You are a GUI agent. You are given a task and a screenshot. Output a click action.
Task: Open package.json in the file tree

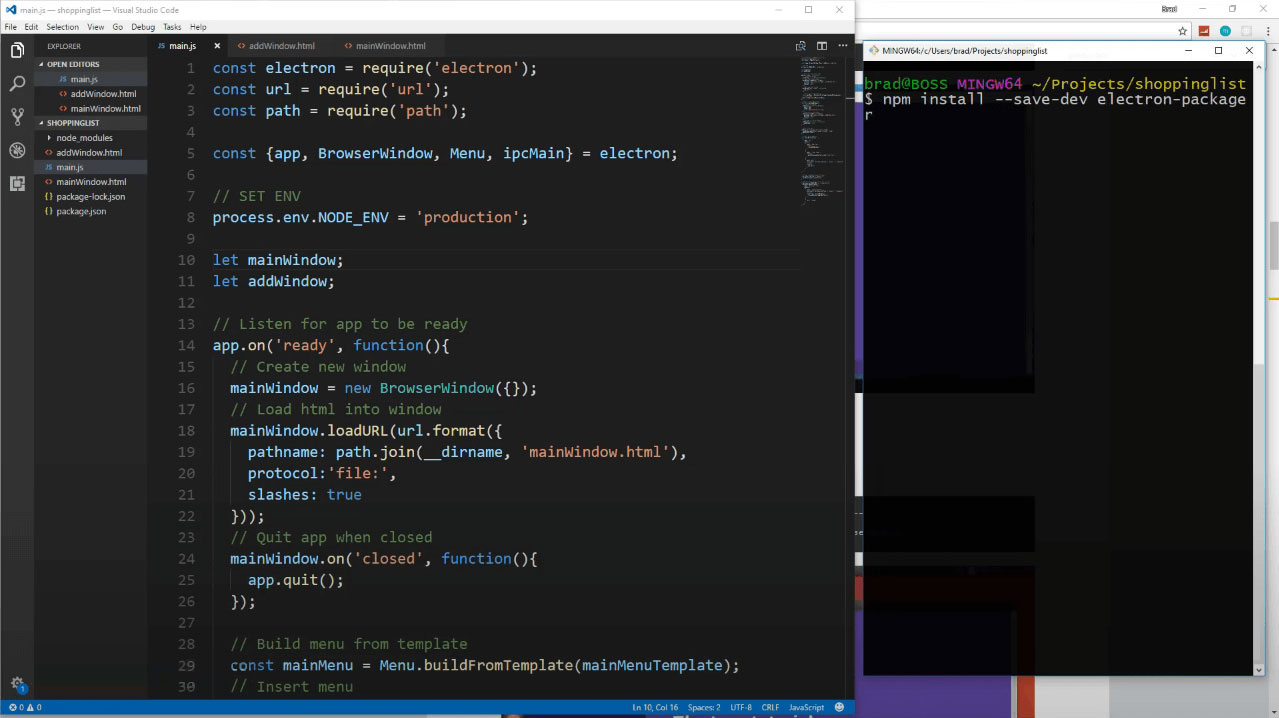pyautogui.click(x=81, y=212)
